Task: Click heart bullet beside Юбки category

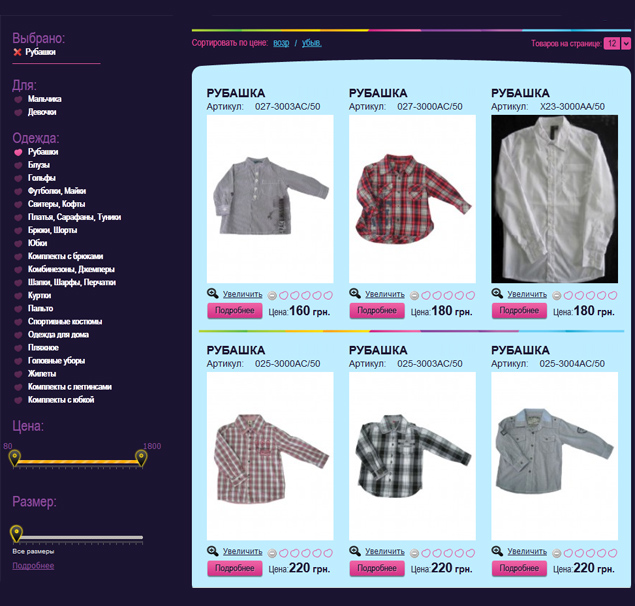Action: pos(18,243)
